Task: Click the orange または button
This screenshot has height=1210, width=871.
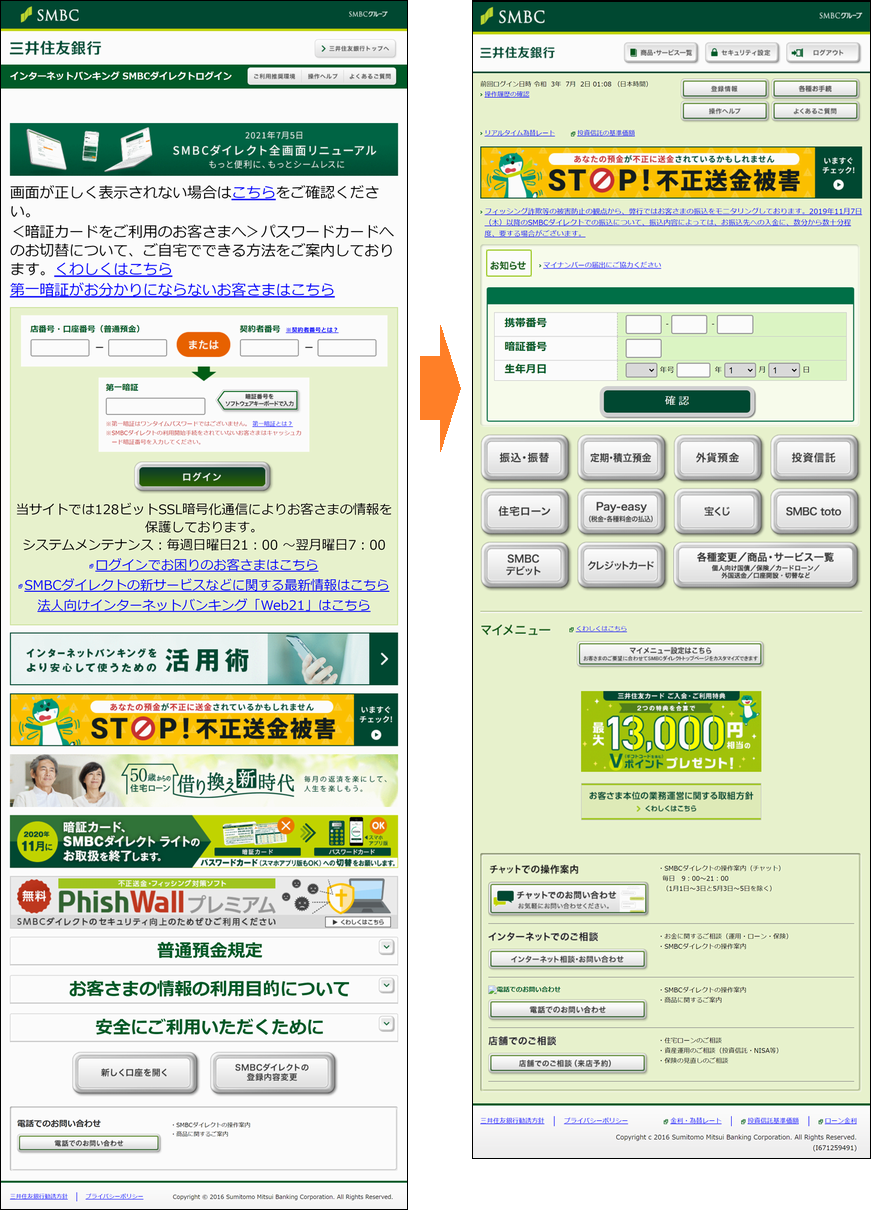Action: coord(203,344)
